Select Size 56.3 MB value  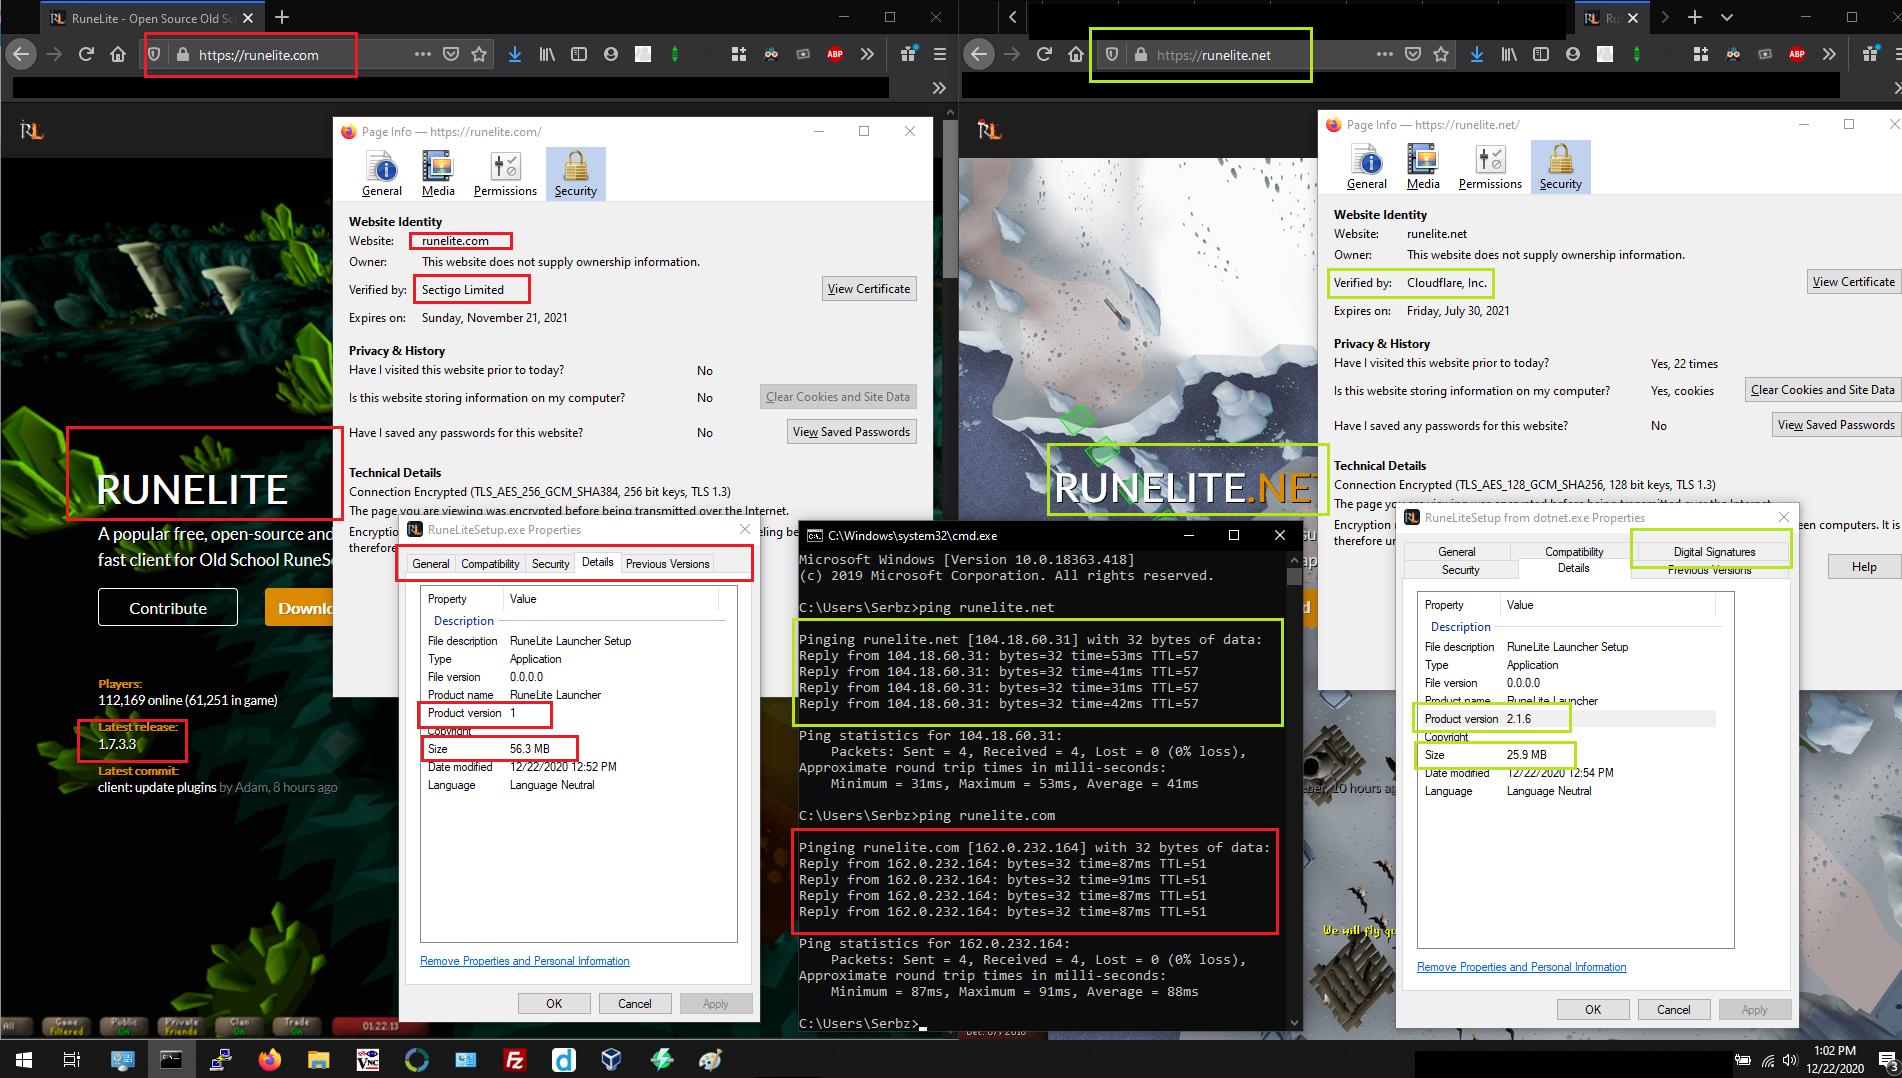pos(530,749)
